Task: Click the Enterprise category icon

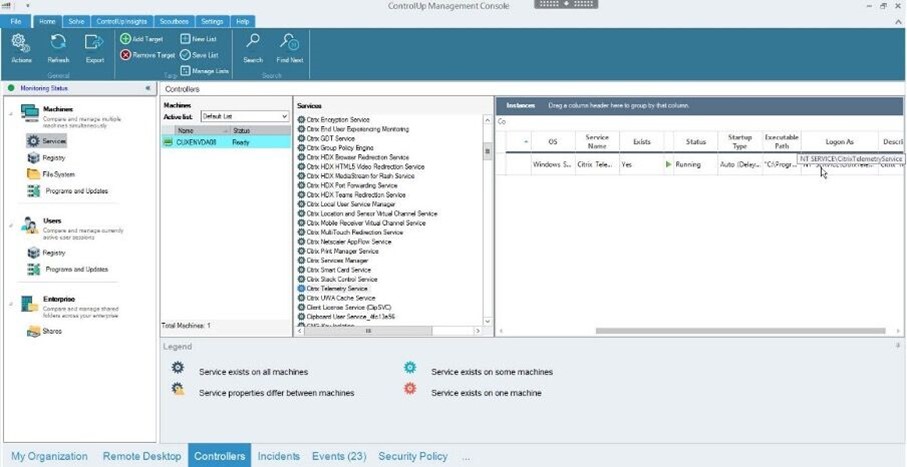Action: pos(30,303)
